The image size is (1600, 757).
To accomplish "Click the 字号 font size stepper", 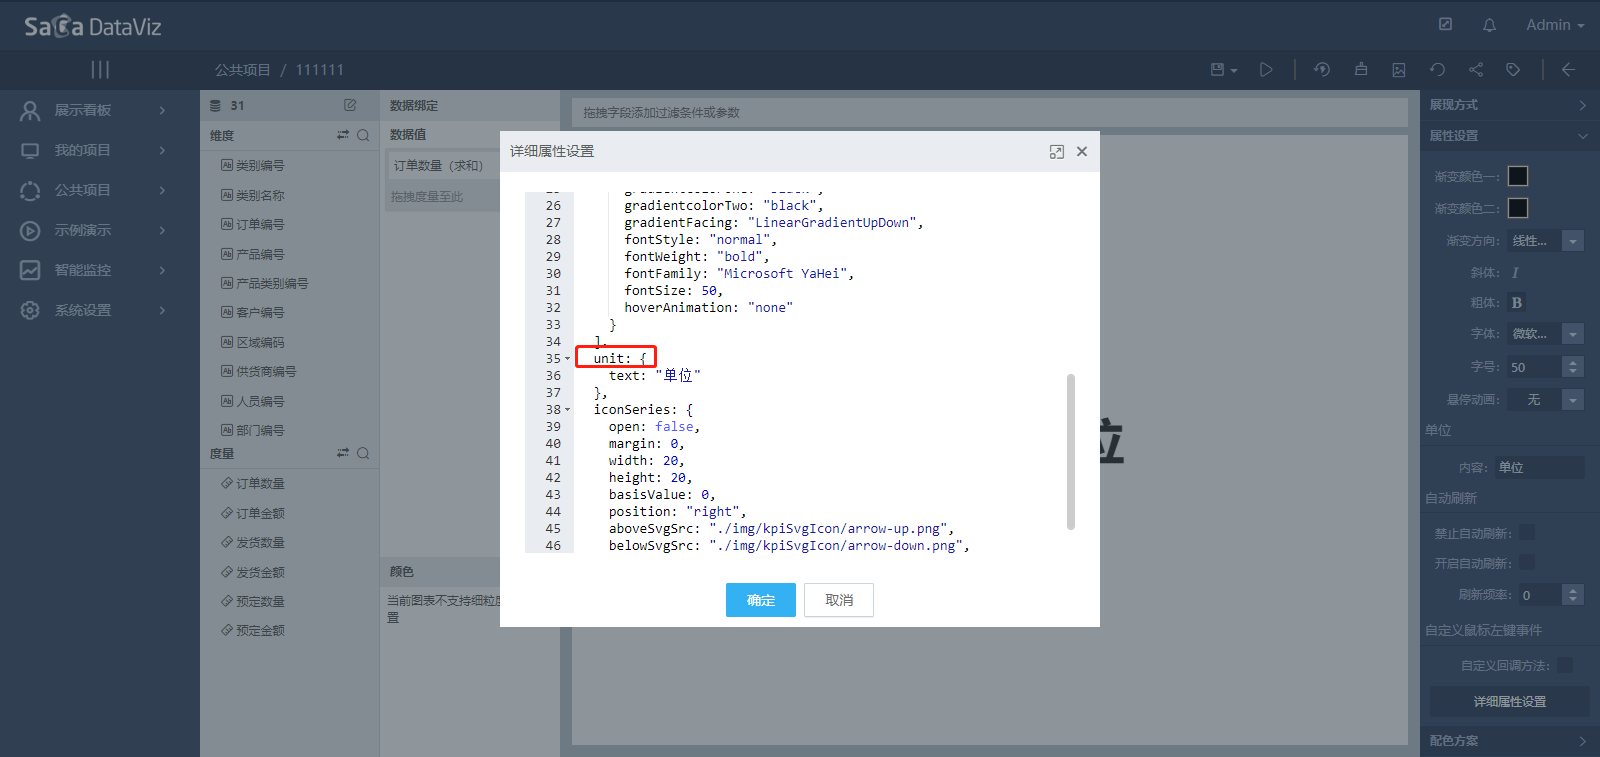I will pos(1573,367).
